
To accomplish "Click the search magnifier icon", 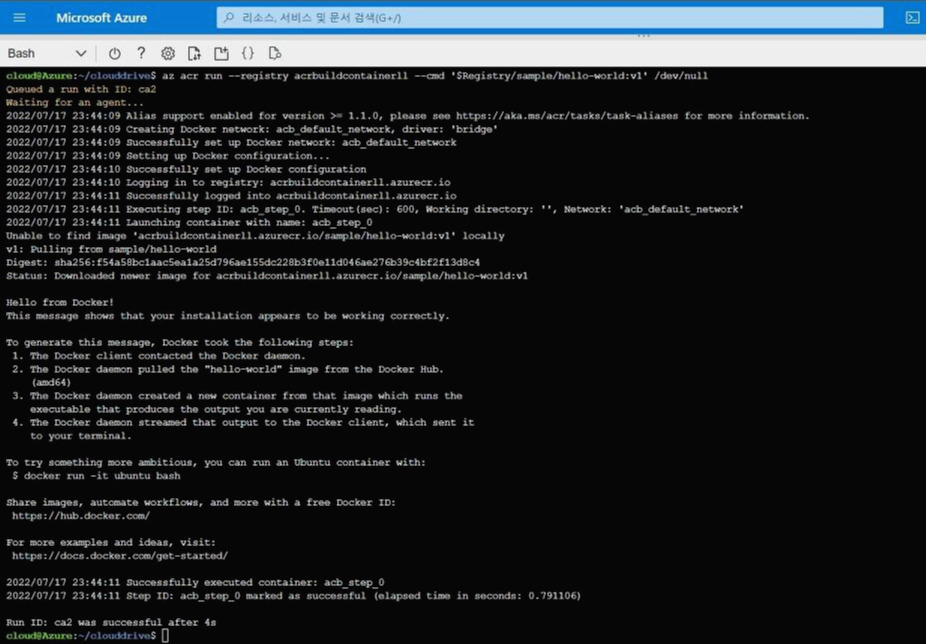I will coord(229,18).
